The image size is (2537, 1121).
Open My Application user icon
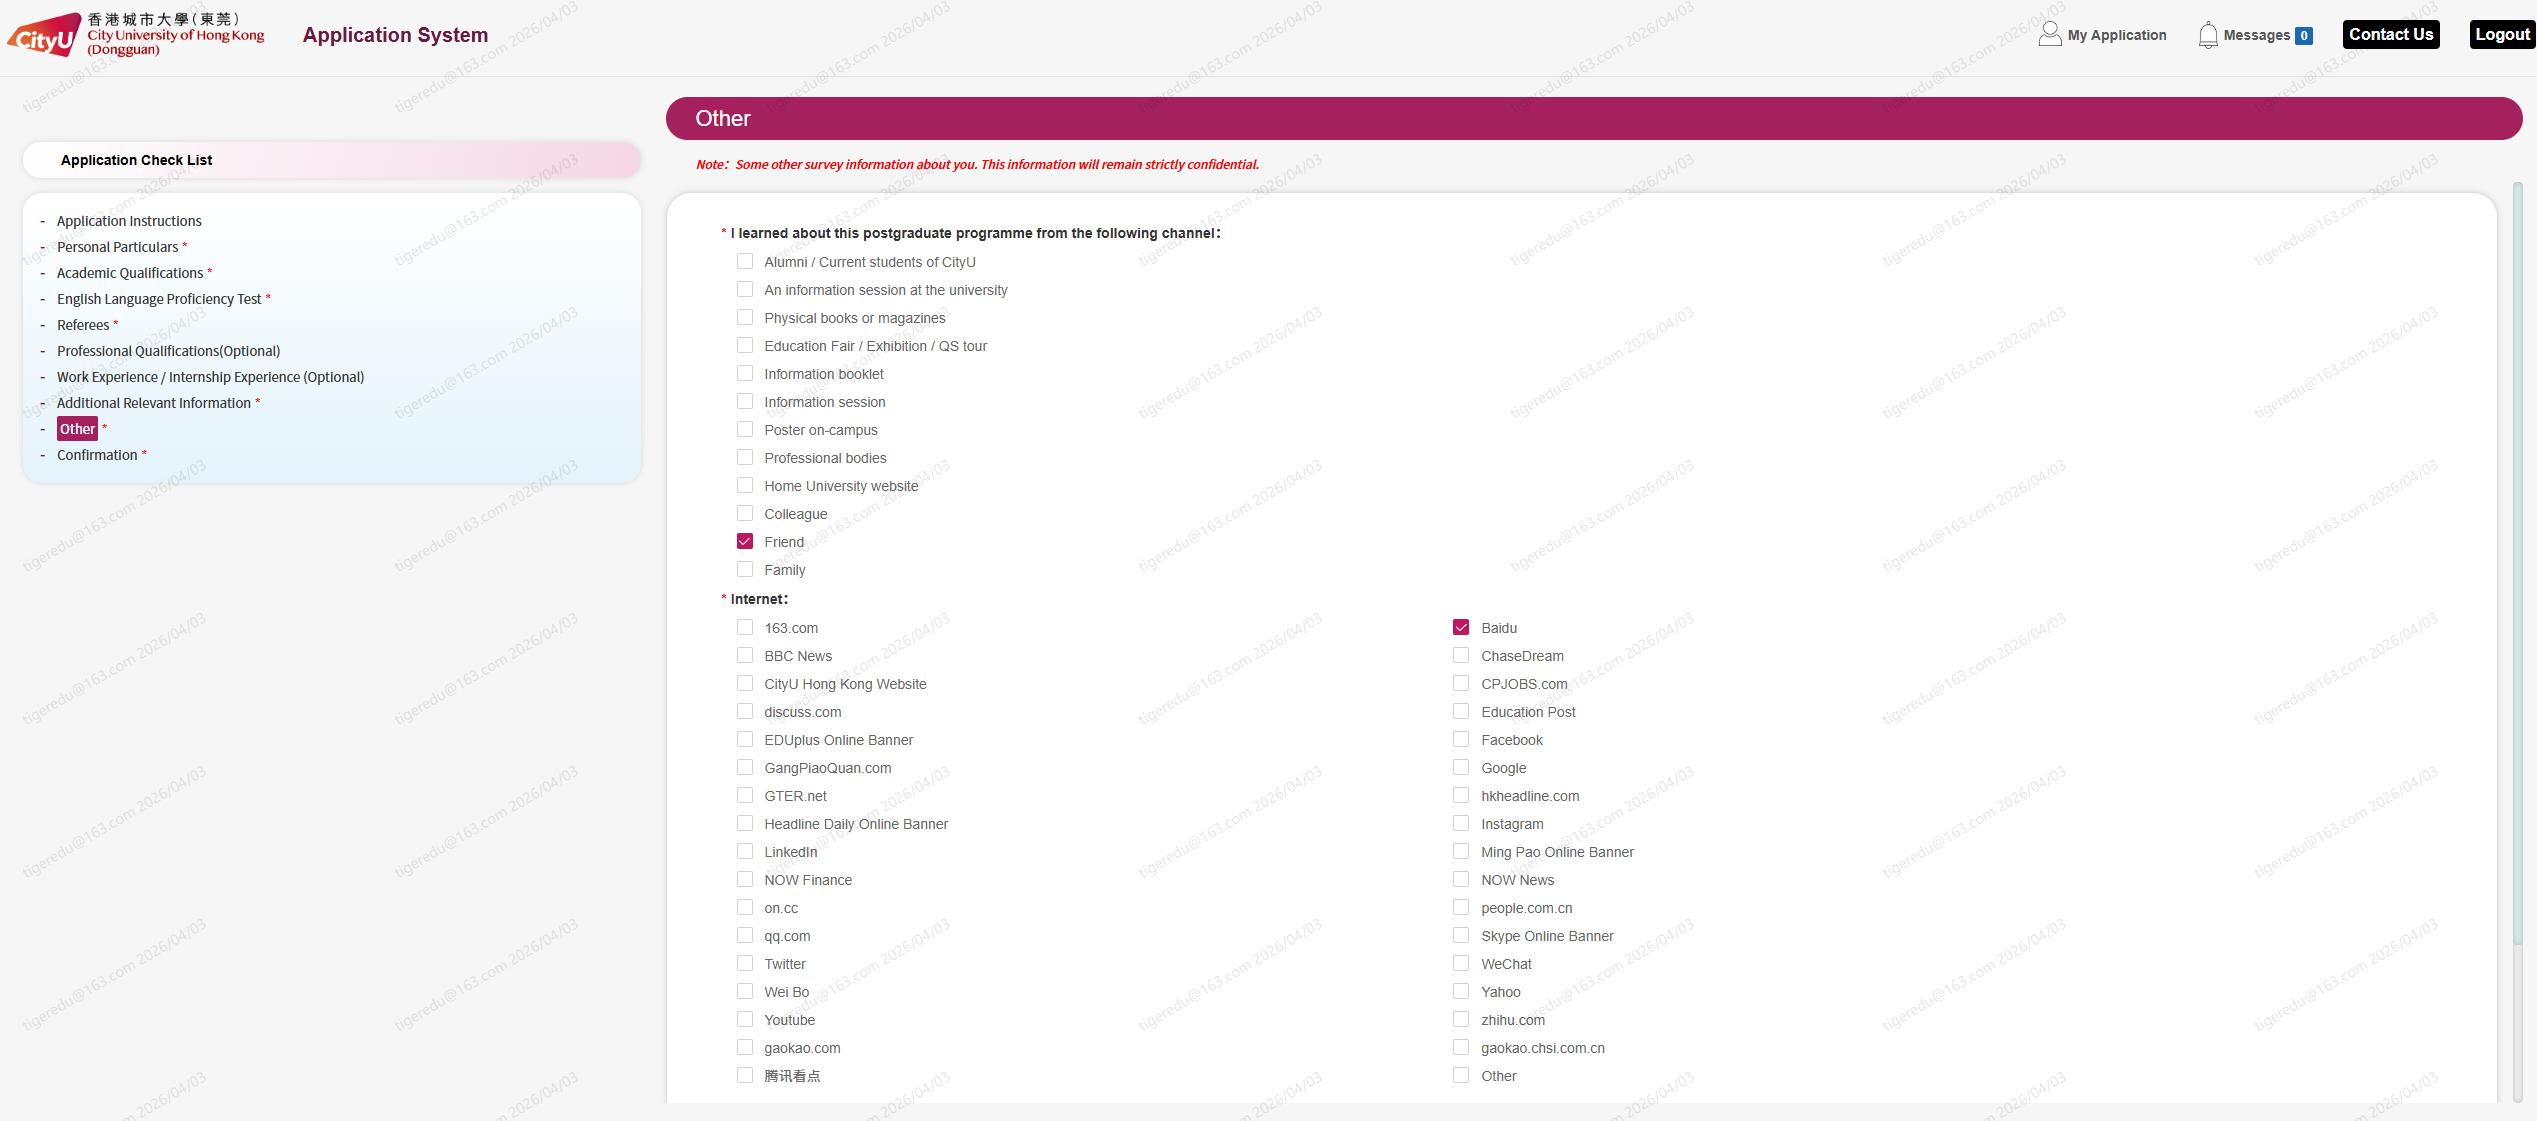2049,35
